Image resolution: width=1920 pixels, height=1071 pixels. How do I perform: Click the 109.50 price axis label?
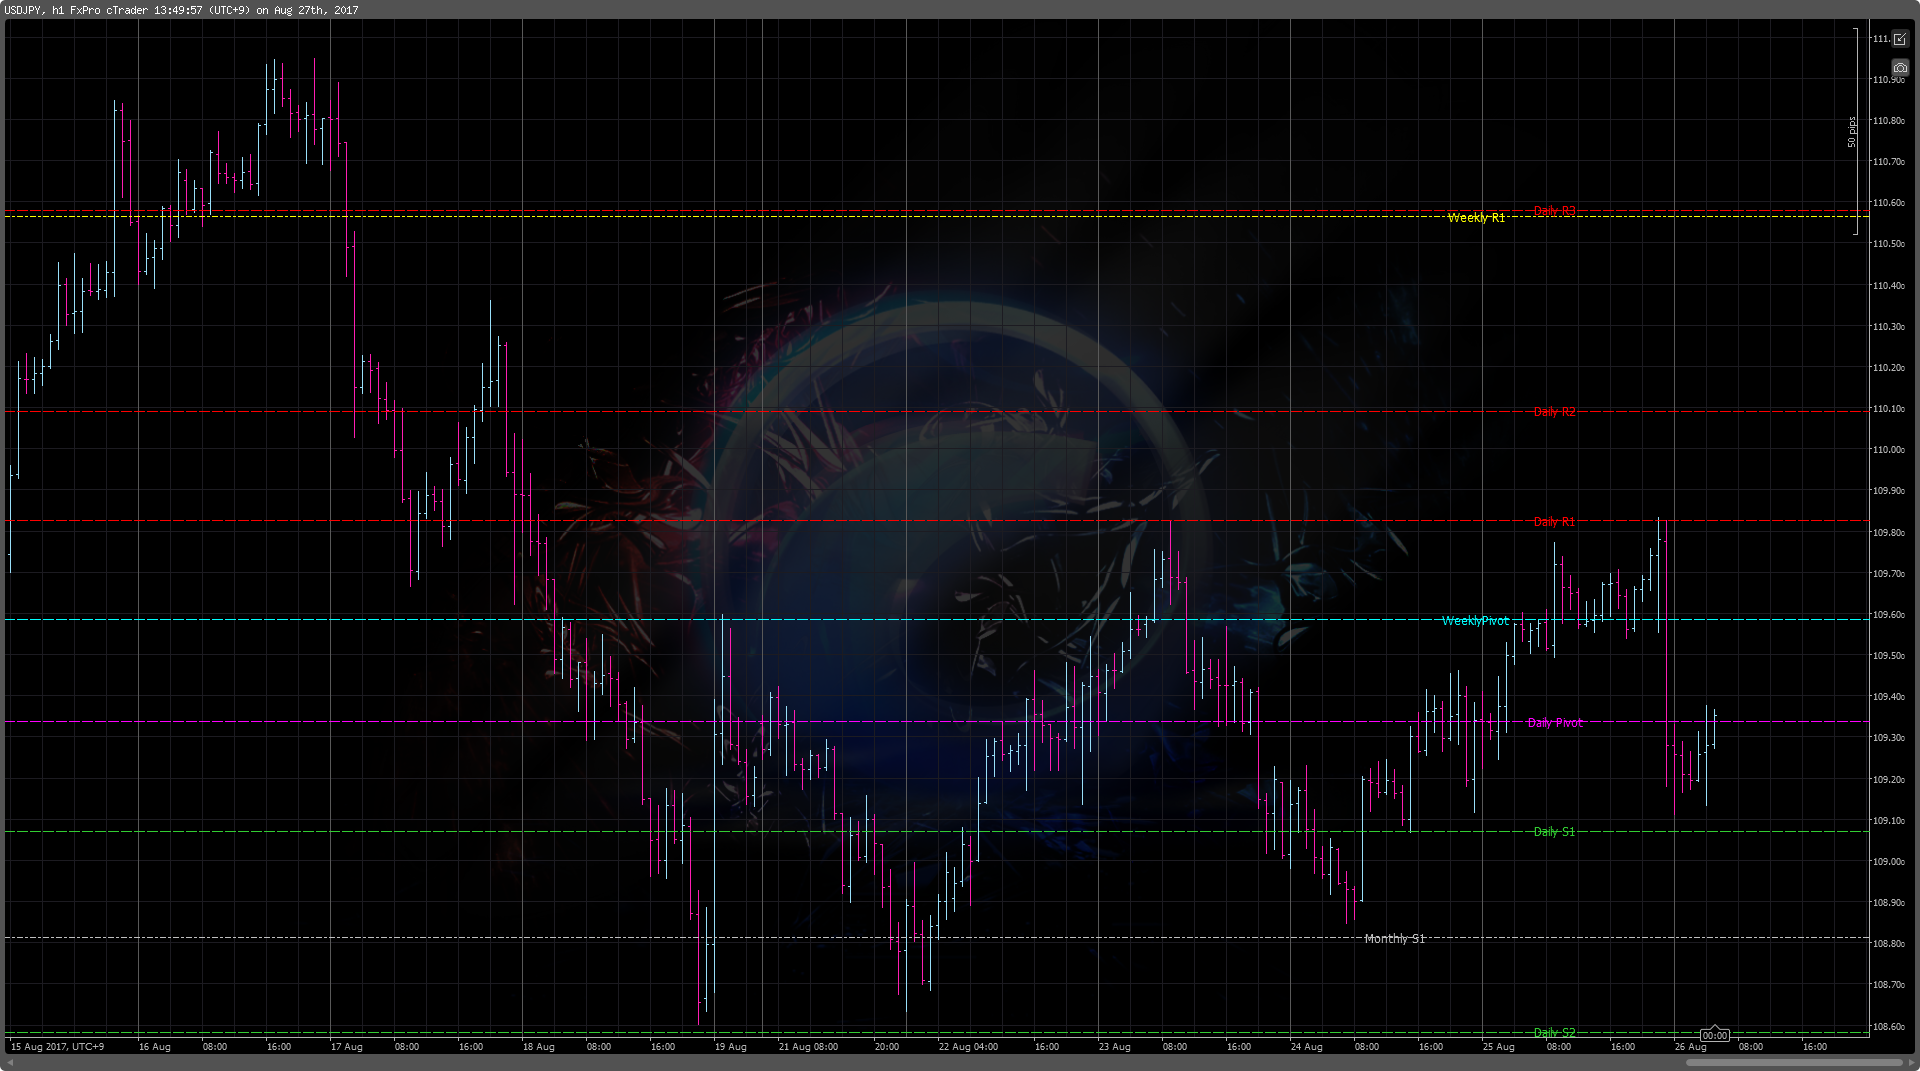(x=1888, y=656)
